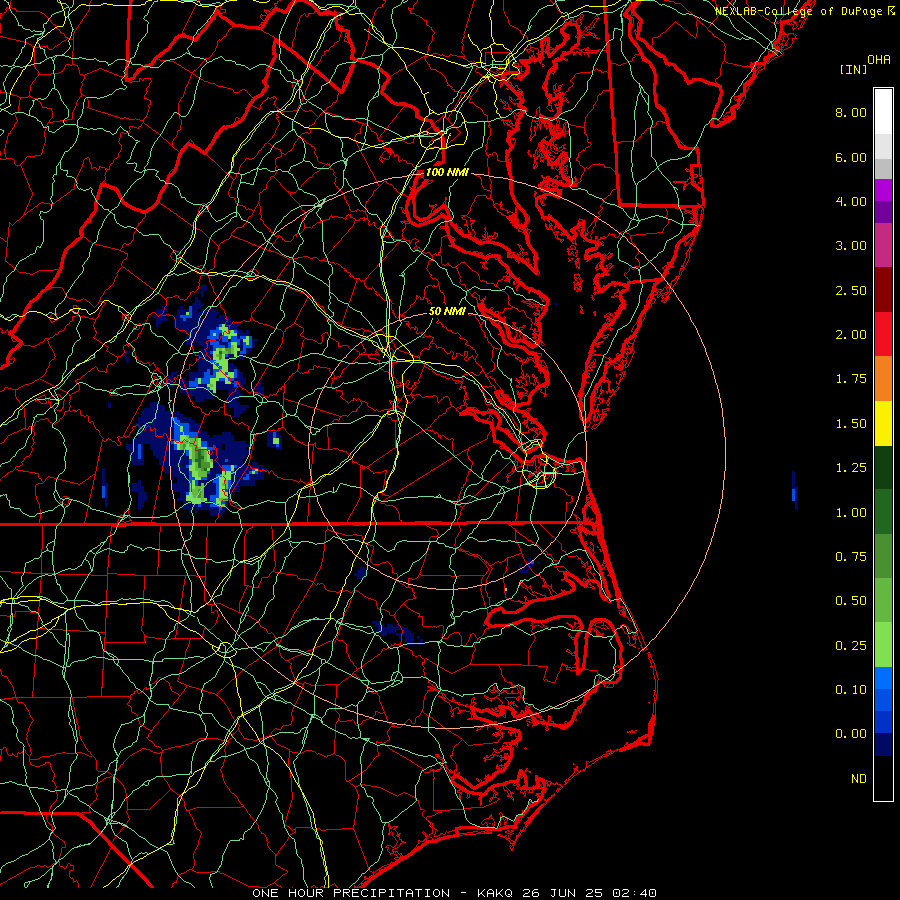Select the 1.75 legend value
The height and width of the screenshot is (900, 900).
pos(851,379)
